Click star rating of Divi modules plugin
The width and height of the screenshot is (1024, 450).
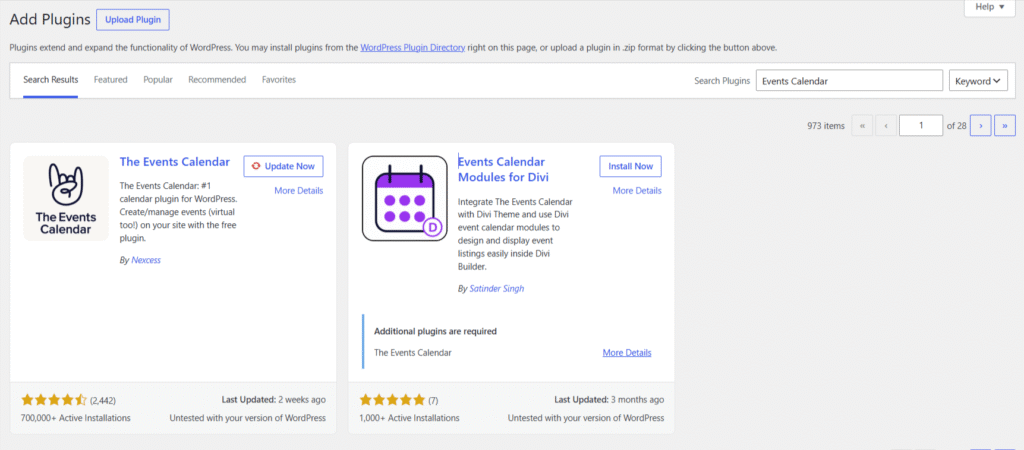tap(392, 400)
